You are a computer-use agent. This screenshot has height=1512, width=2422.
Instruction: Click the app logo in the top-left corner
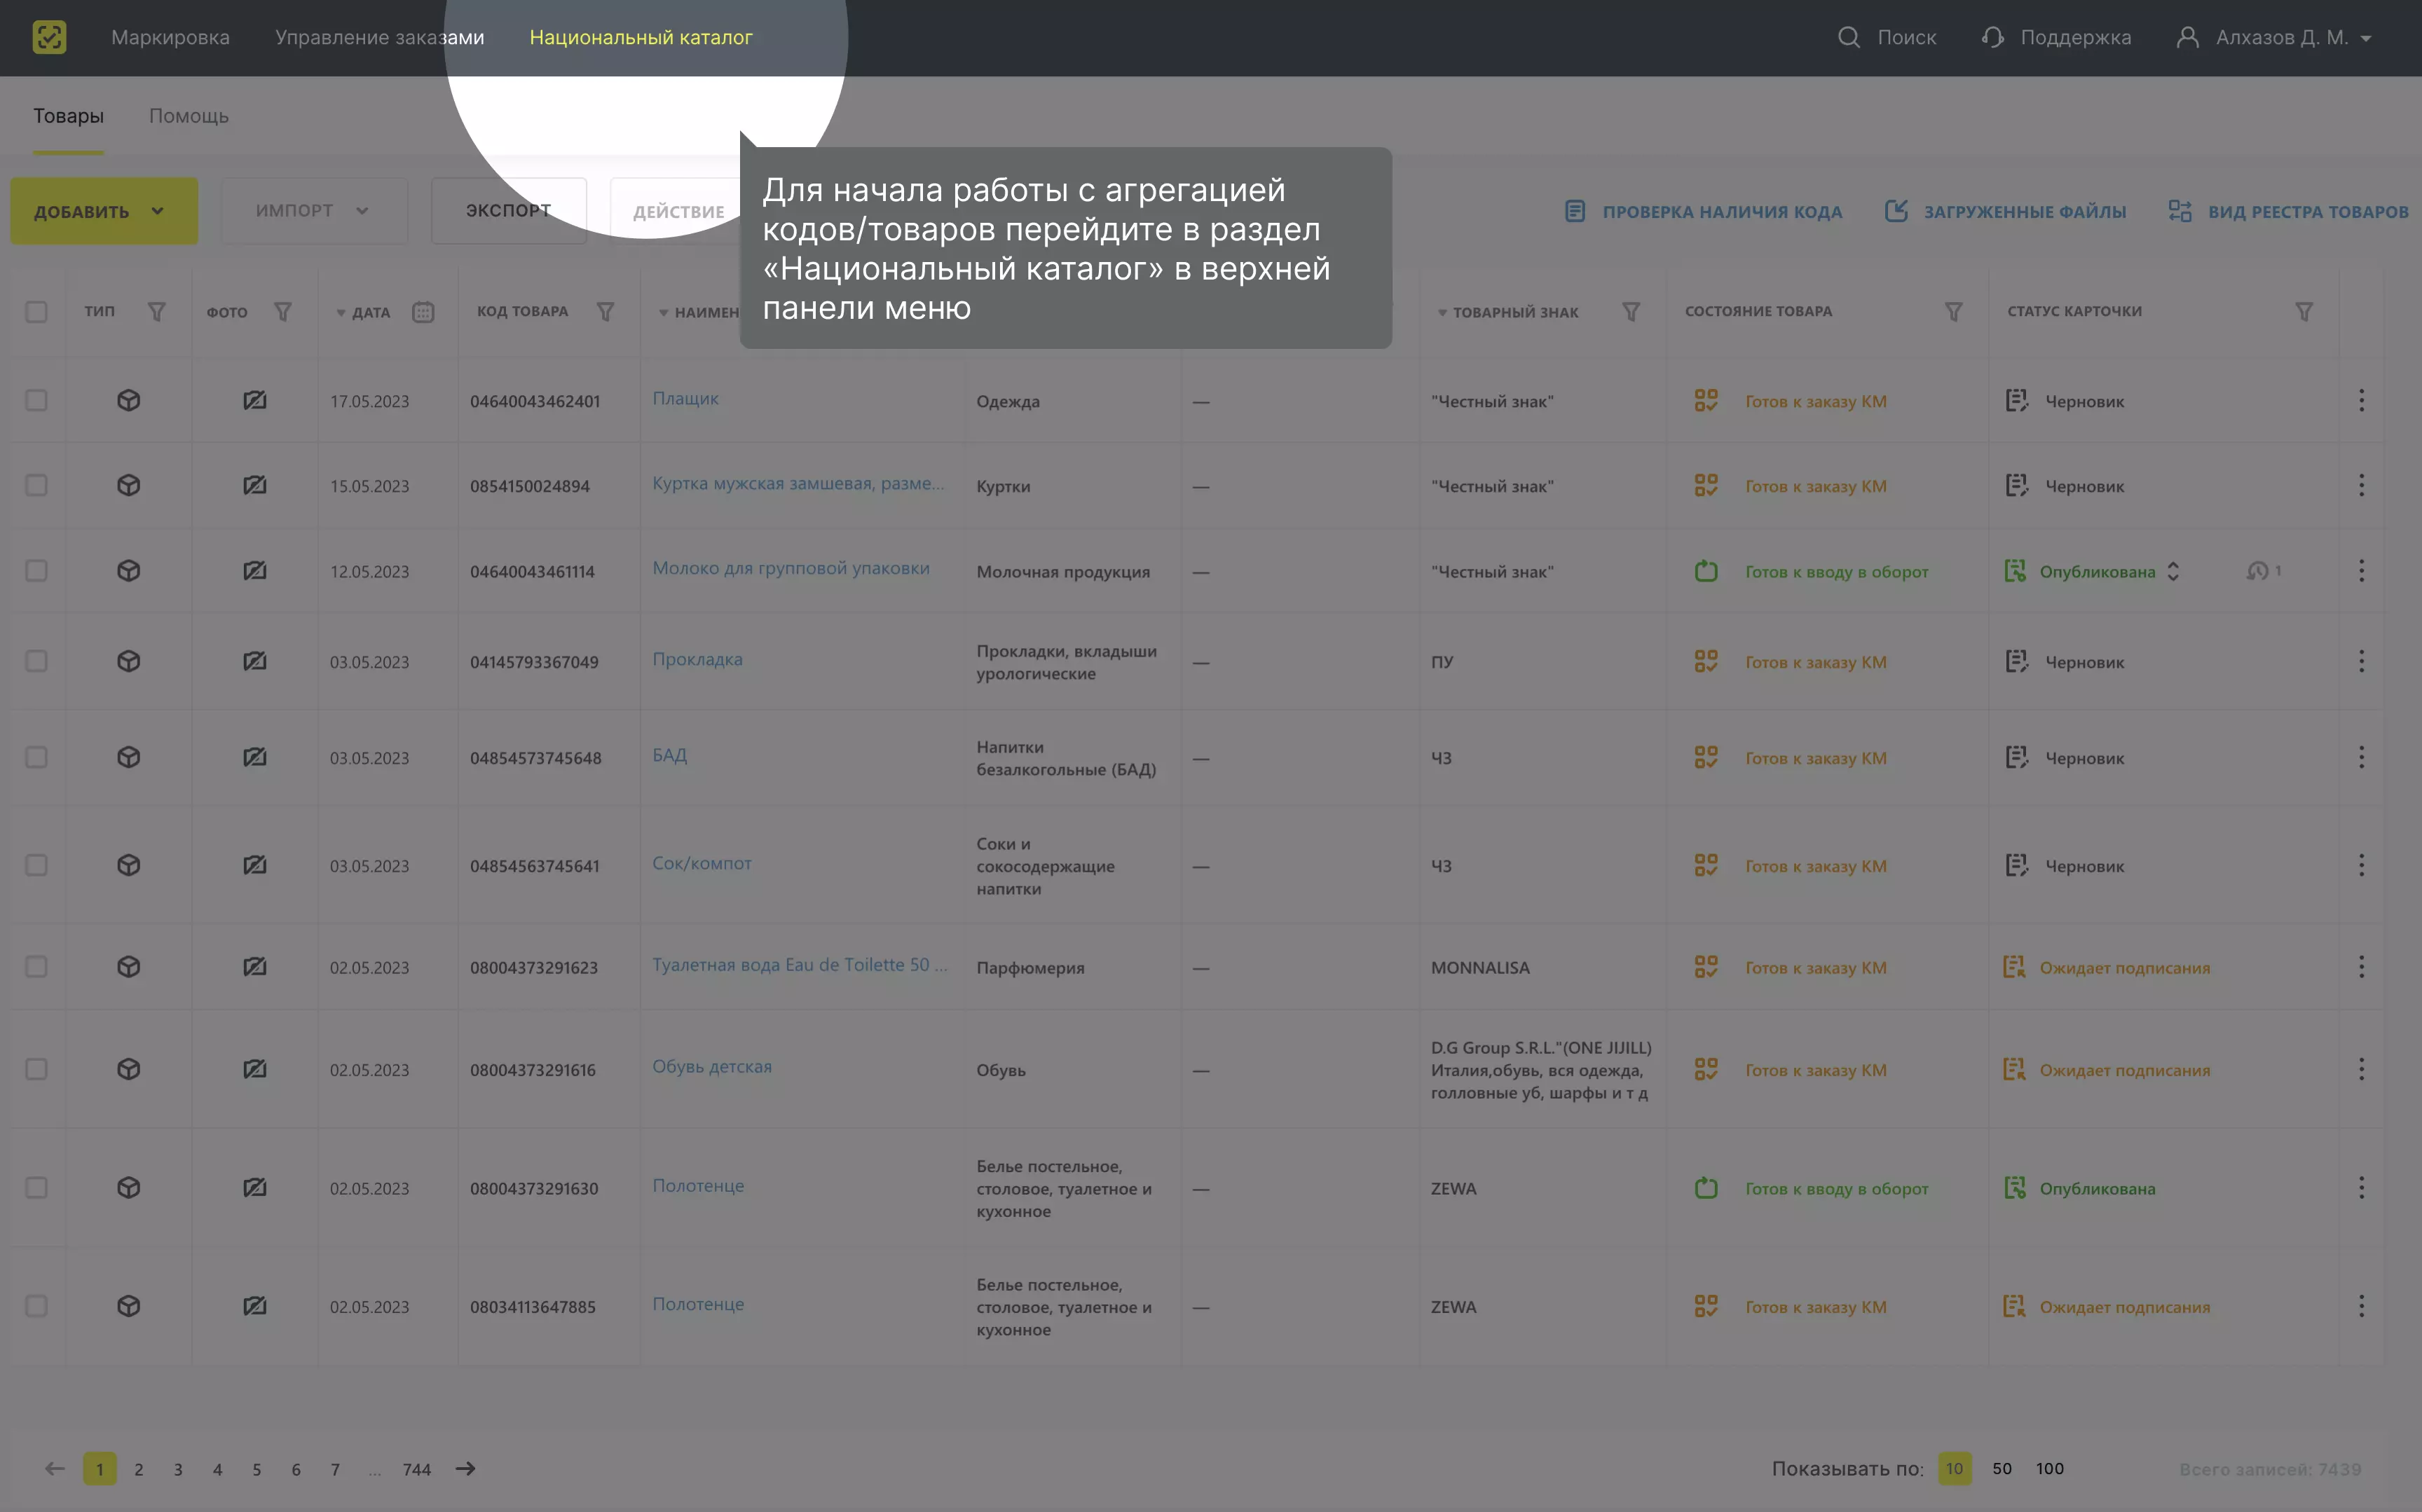coord(49,38)
